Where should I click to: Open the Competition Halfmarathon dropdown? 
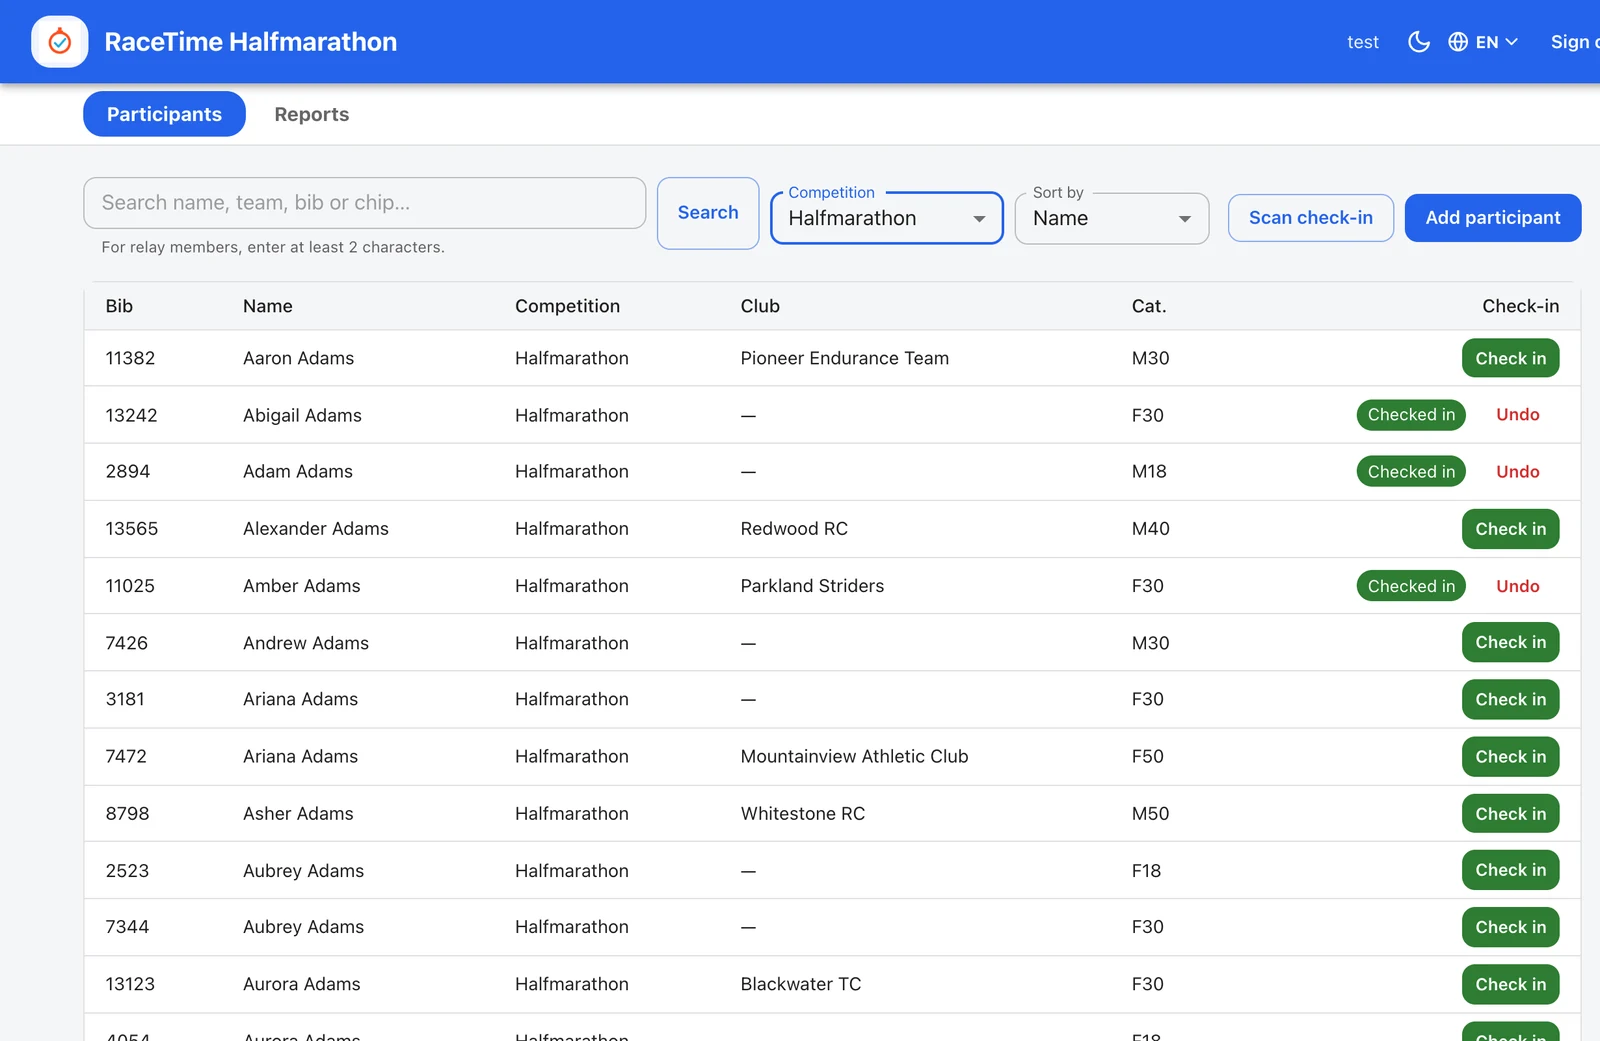point(886,218)
